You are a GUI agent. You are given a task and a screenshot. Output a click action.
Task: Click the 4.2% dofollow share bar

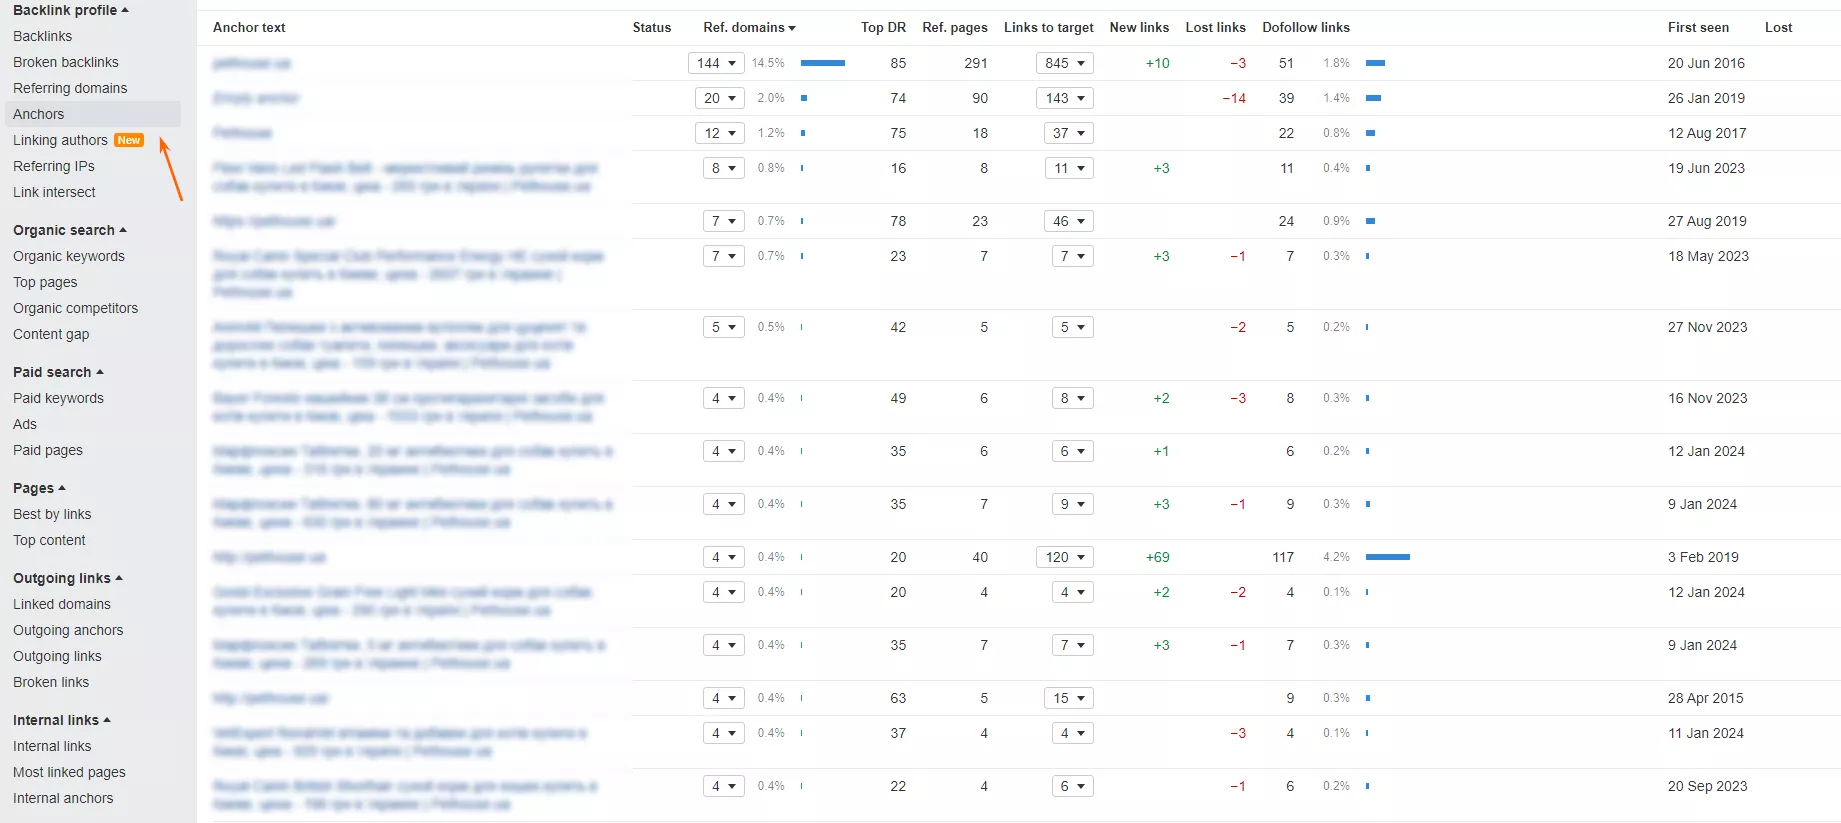coord(1388,557)
